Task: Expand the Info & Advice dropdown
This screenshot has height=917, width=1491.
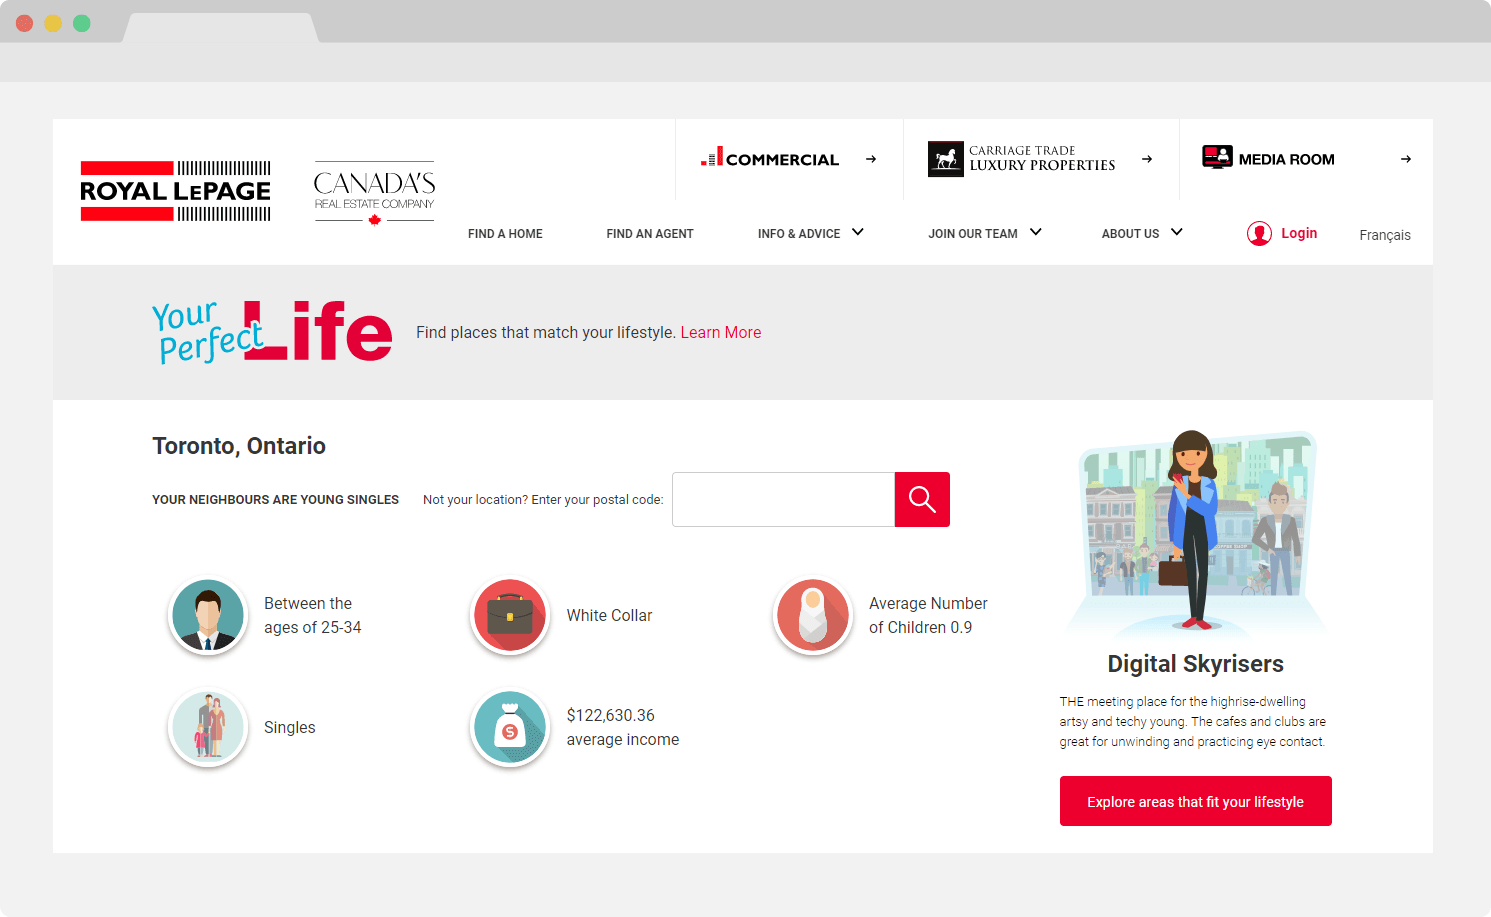Action: (x=810, y=233)
